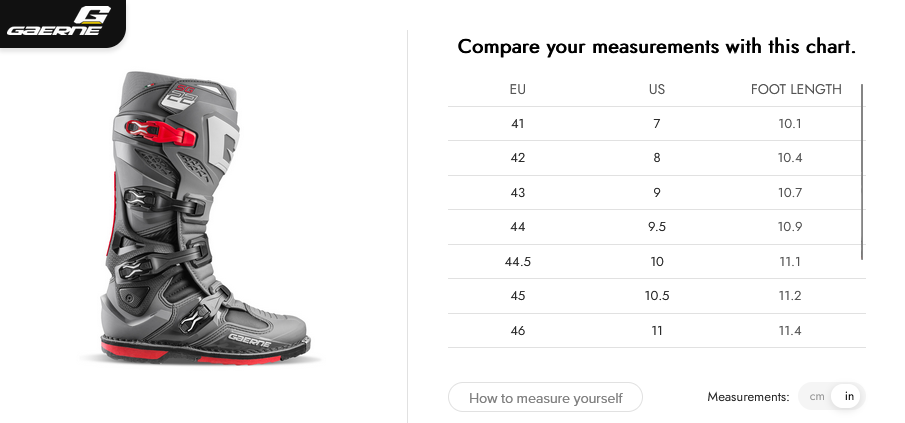Click the size chart scrollbar
This screenshot has height=423, width=905.
(x=862, y=171)
